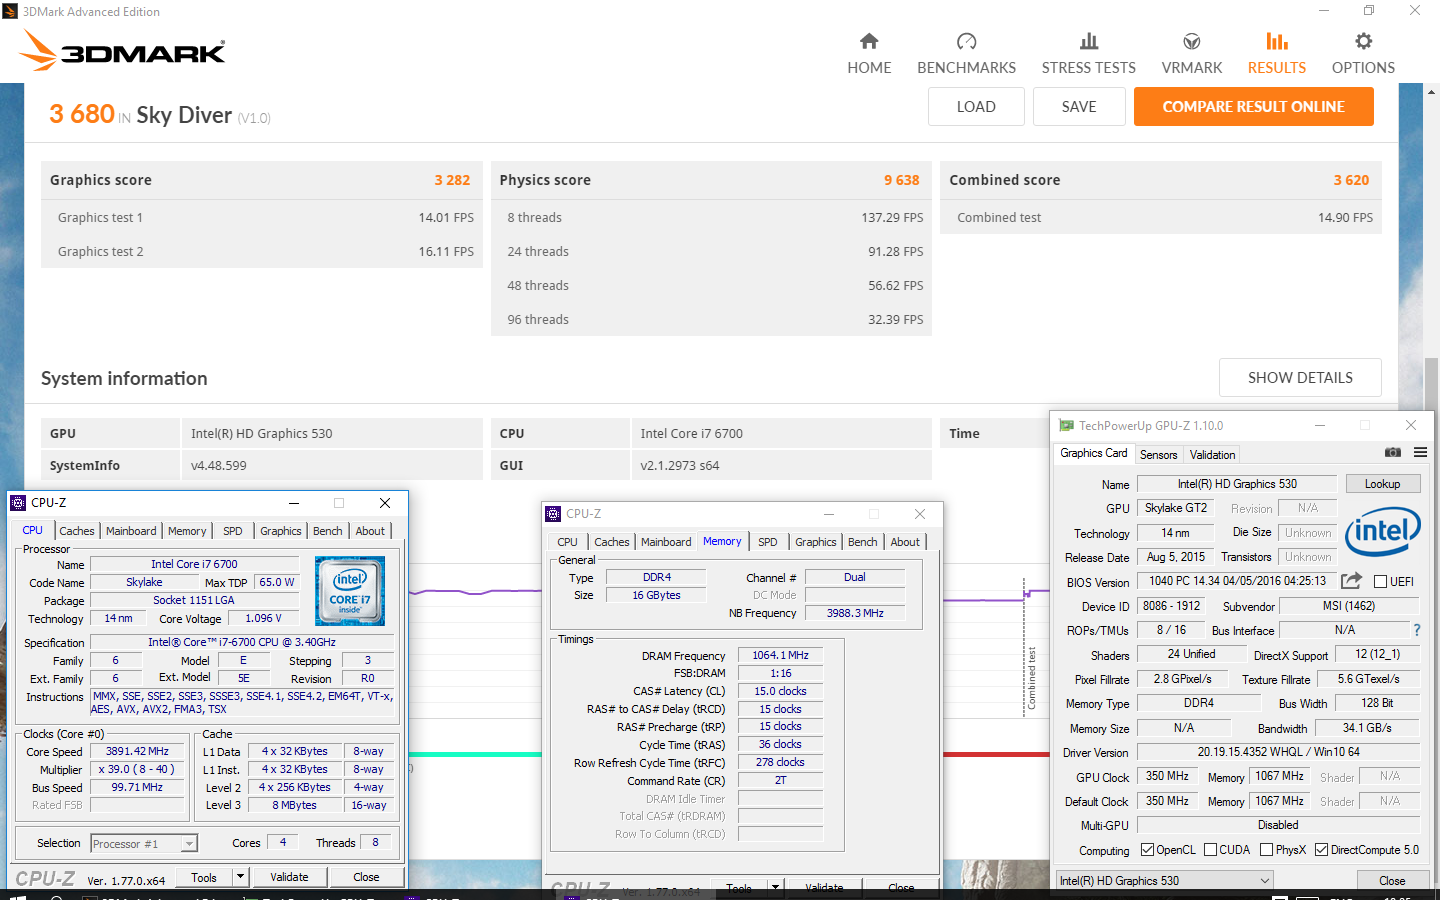Click the Close button in GPU-Z

pyautogui.click(x=1391, y=881)
